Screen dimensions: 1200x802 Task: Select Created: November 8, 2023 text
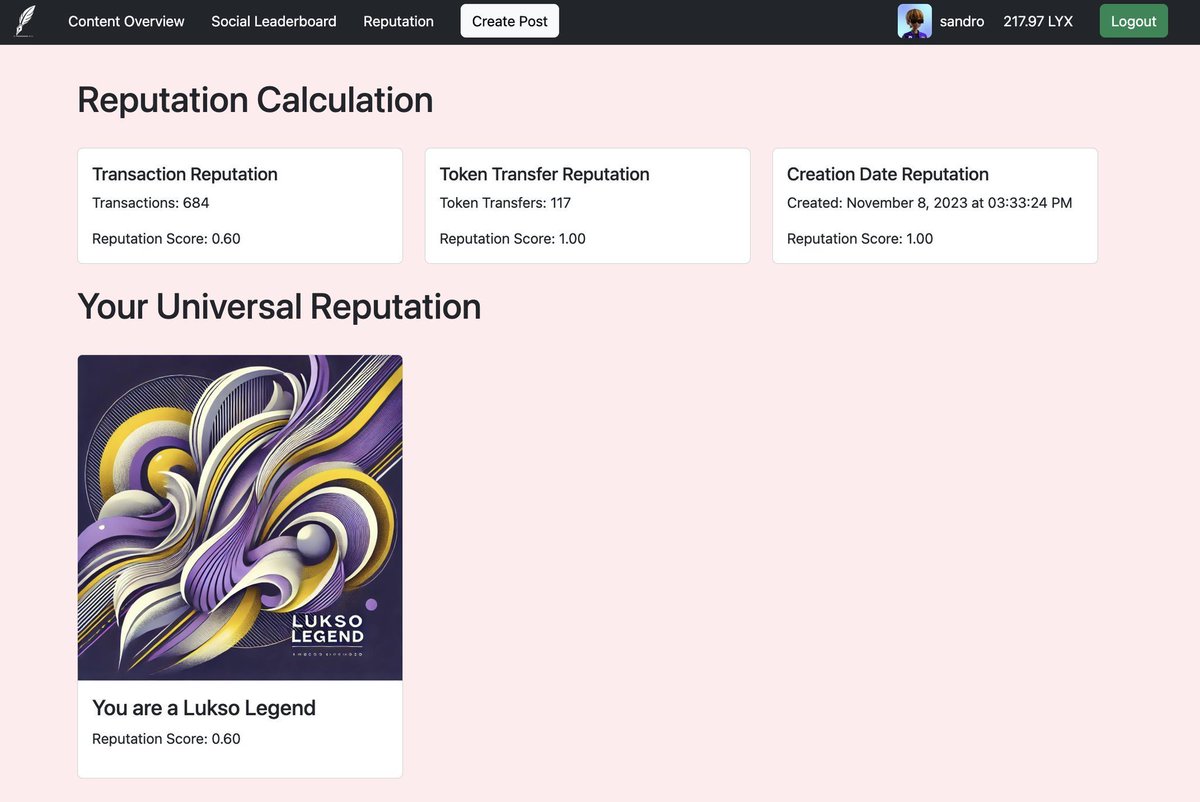929,203
